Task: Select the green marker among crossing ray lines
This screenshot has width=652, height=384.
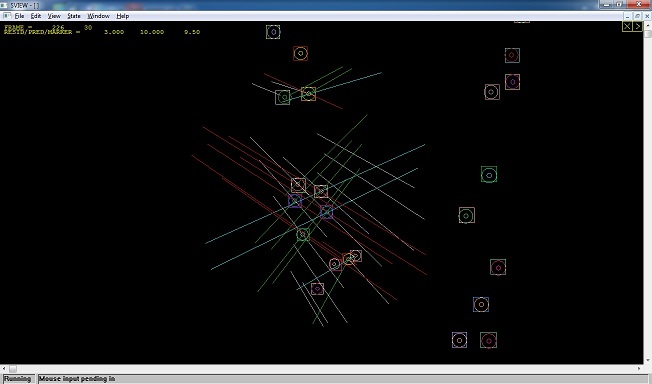Action: (x=303, y=235)
